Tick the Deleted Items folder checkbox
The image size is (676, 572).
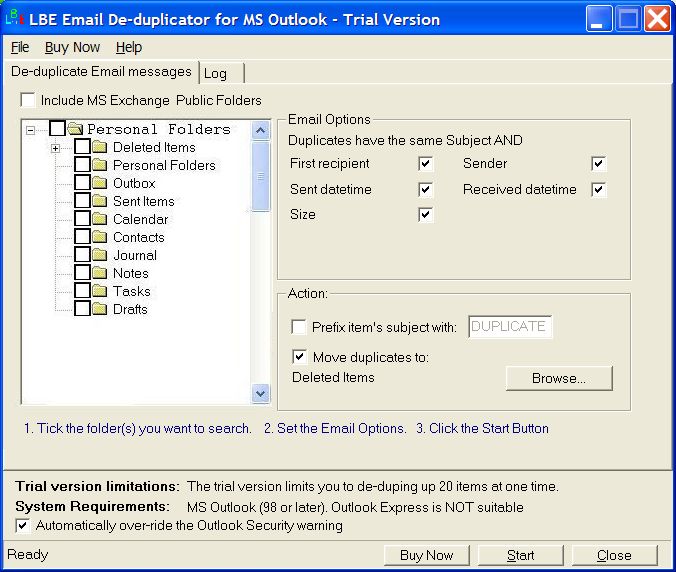tap(82, 147)
